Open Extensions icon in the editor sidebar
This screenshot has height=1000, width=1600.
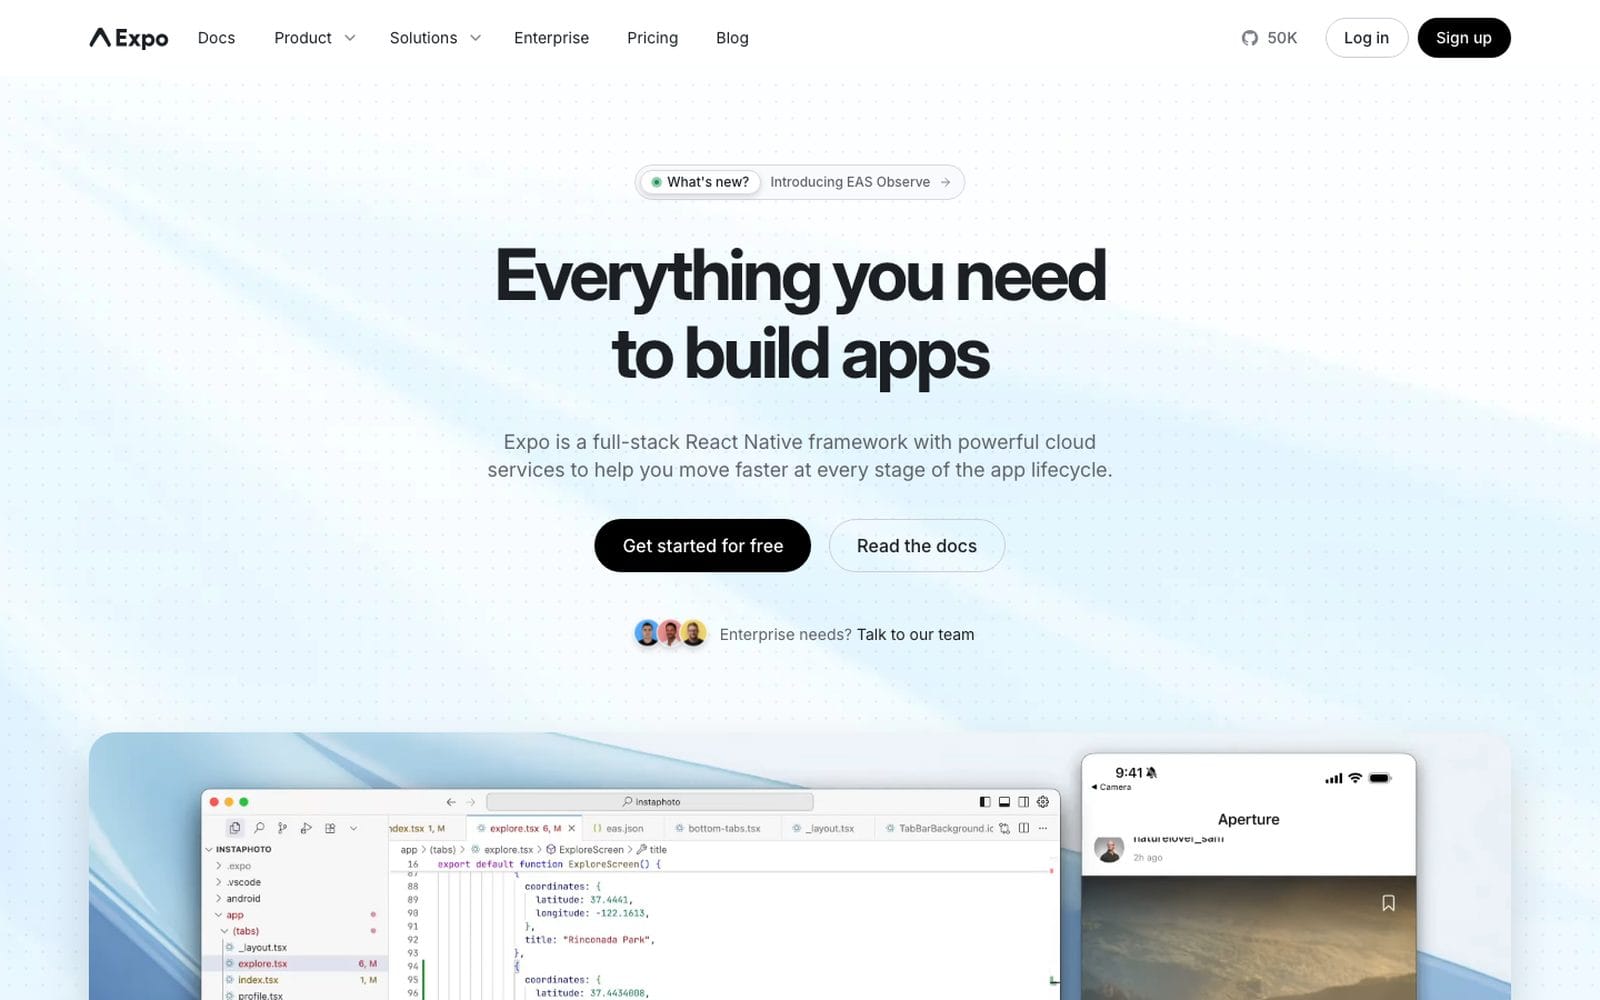tap(330, 828)
